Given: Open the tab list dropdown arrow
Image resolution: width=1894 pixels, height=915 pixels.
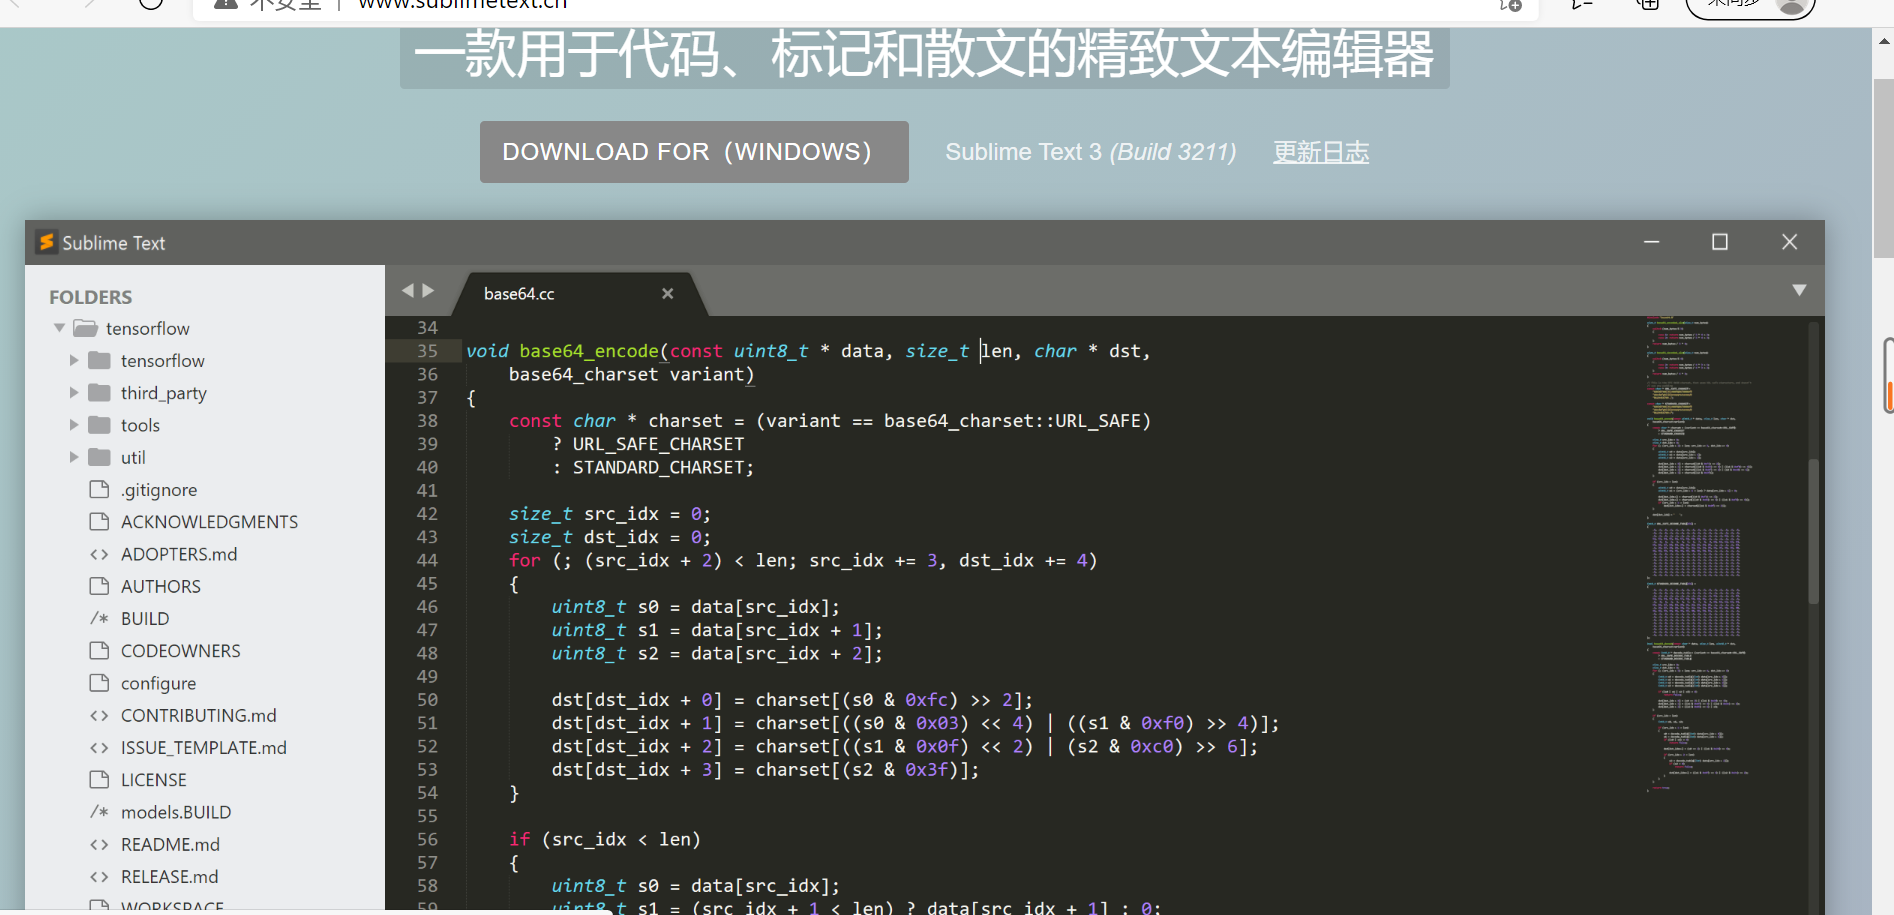Looking at the screenshot, I should point(1799,290).
